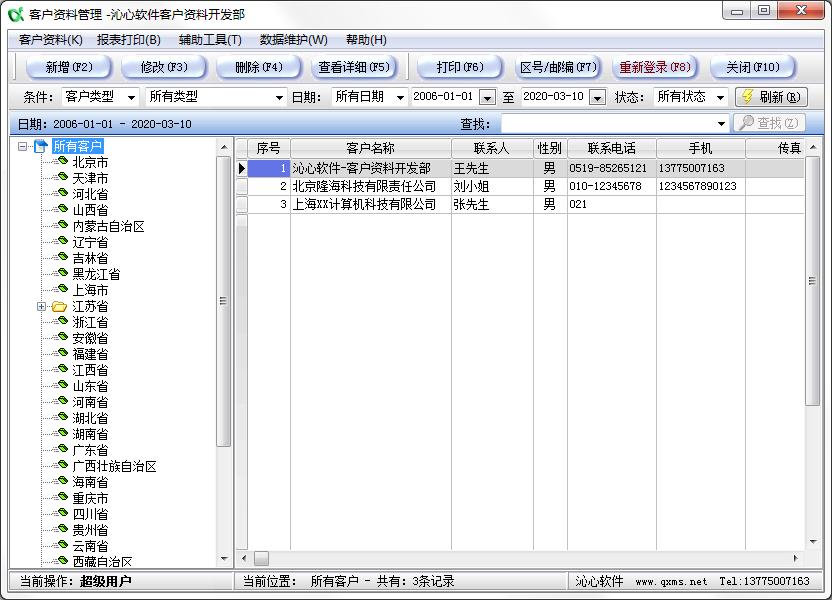This screenshot has height=600, width=832.
Task: Open the 辅助工具(T) menu
Action: [x=210, y=40]
